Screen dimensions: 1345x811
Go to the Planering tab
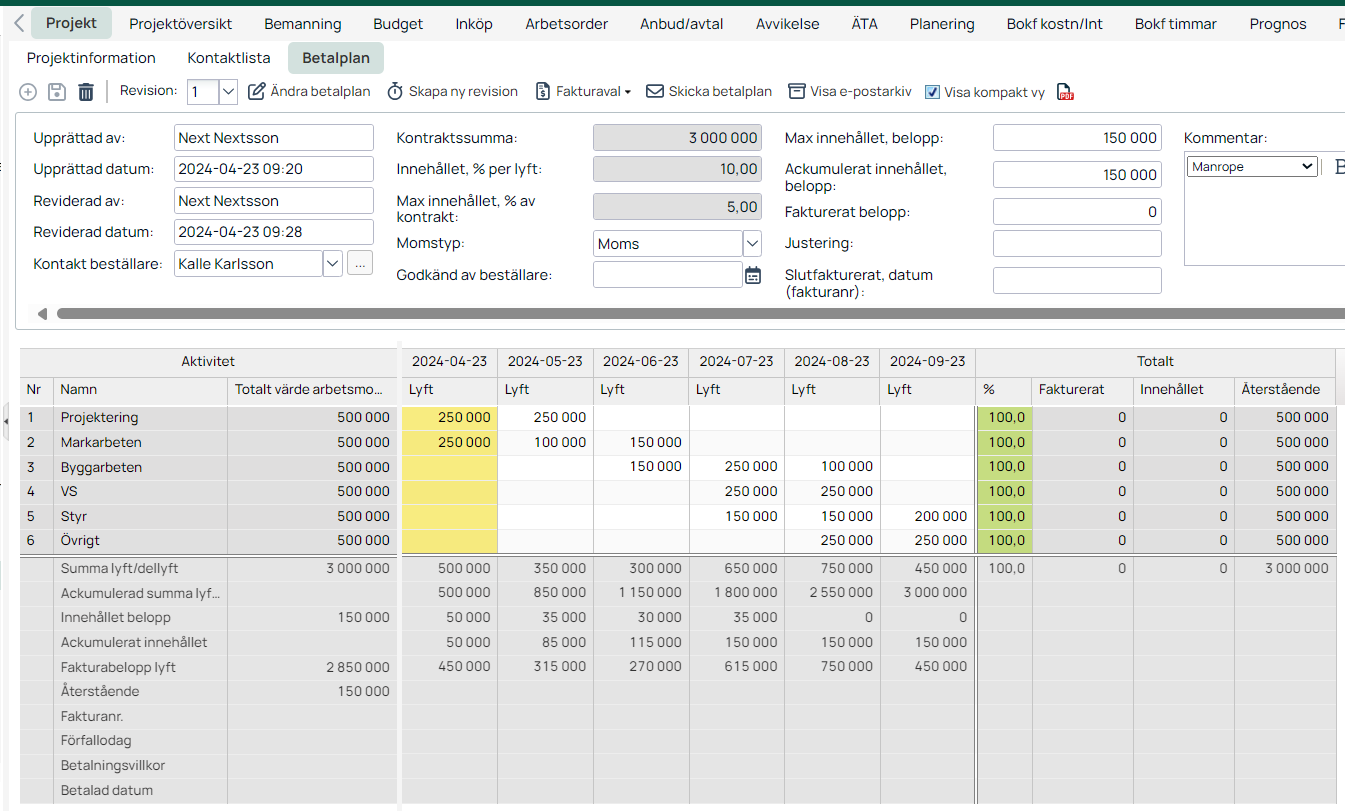pos(942,24)
